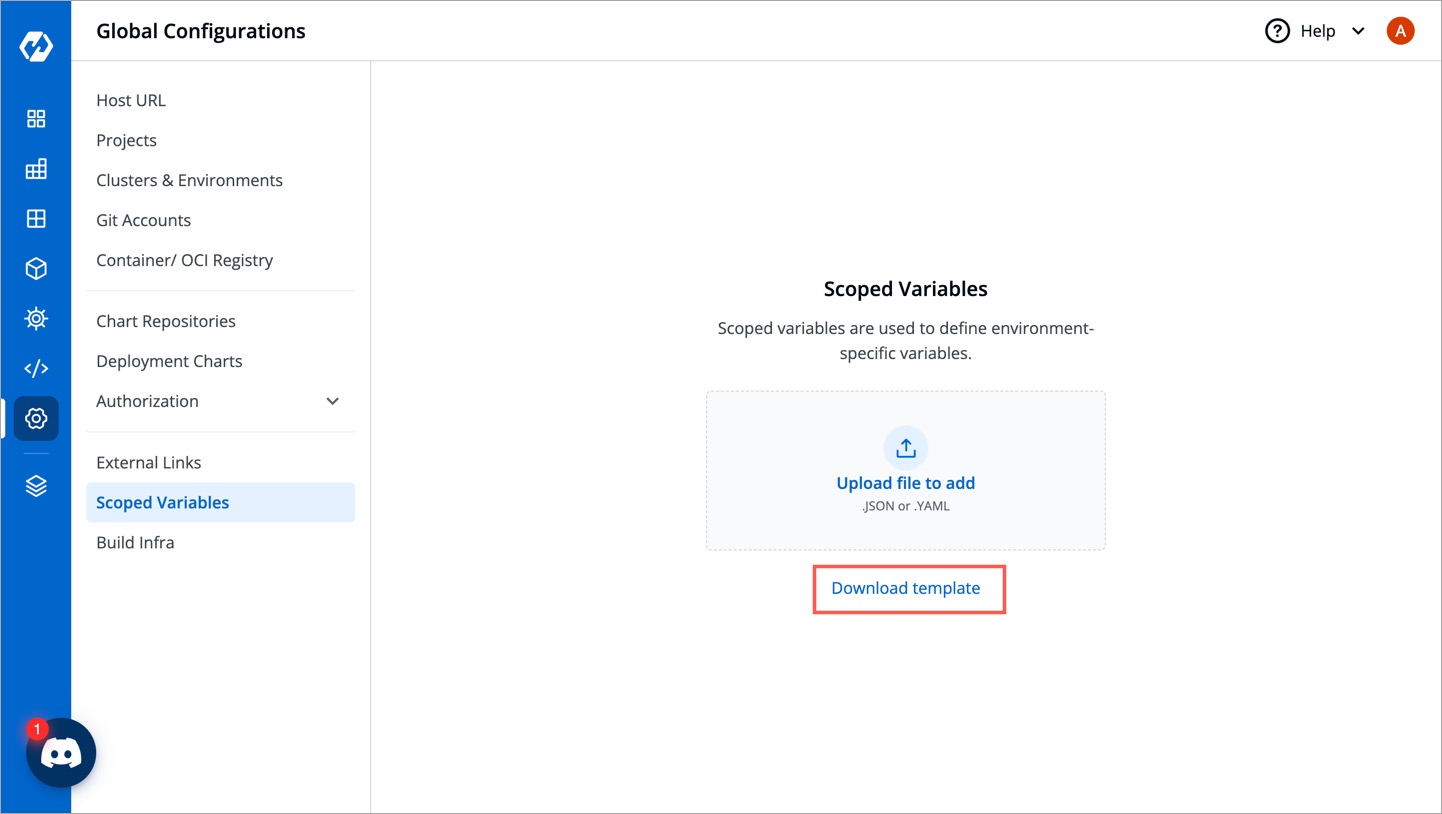Click the Download template link
Image resolution: width=1442 pixels, height=814 pixels.
click(905, 588)
